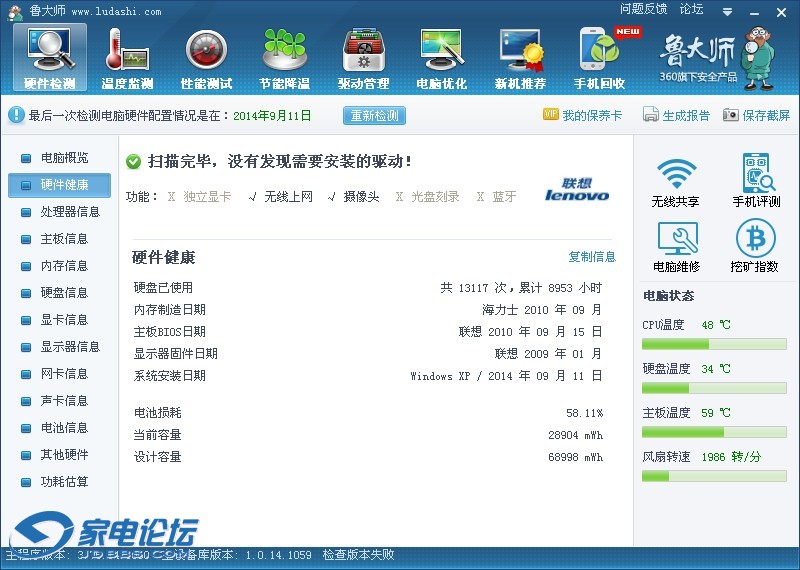Click the 复制信息 copy info link
The width and height of the screenshot is (800, 570).
click(x=592, y=257)
